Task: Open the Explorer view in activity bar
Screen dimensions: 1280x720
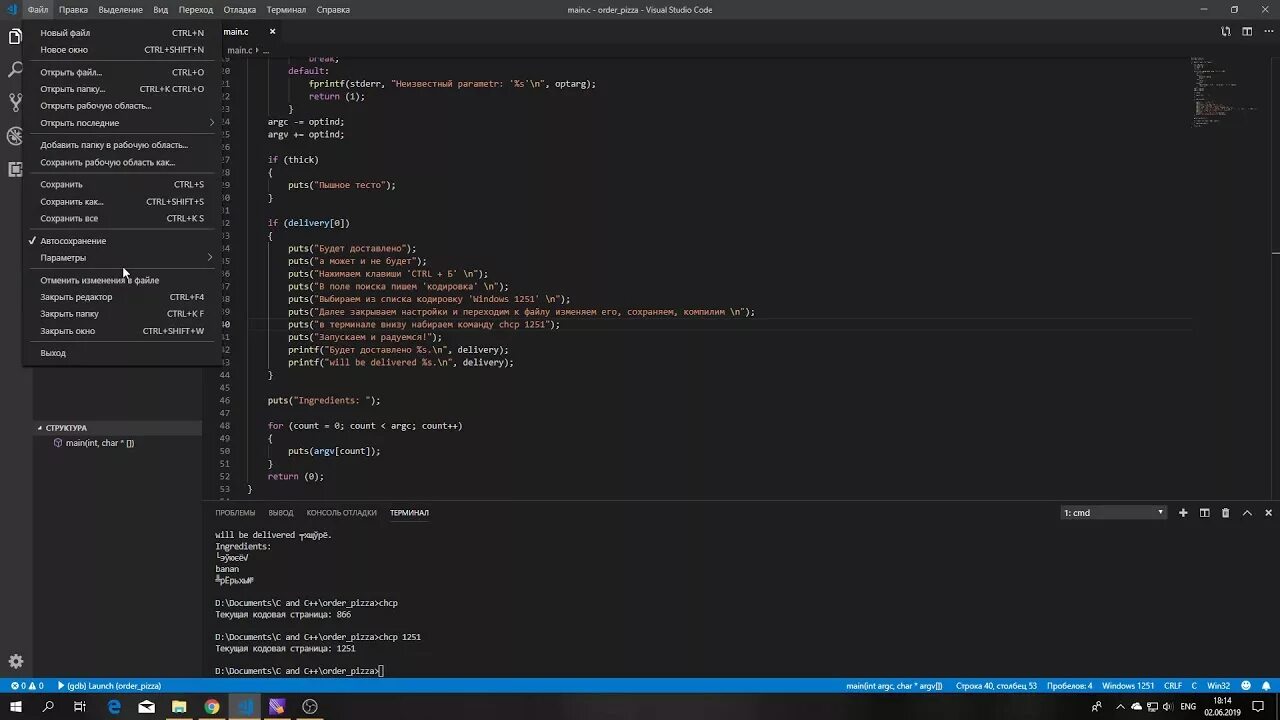Action: pyautogui.click(x=15, y=37)
